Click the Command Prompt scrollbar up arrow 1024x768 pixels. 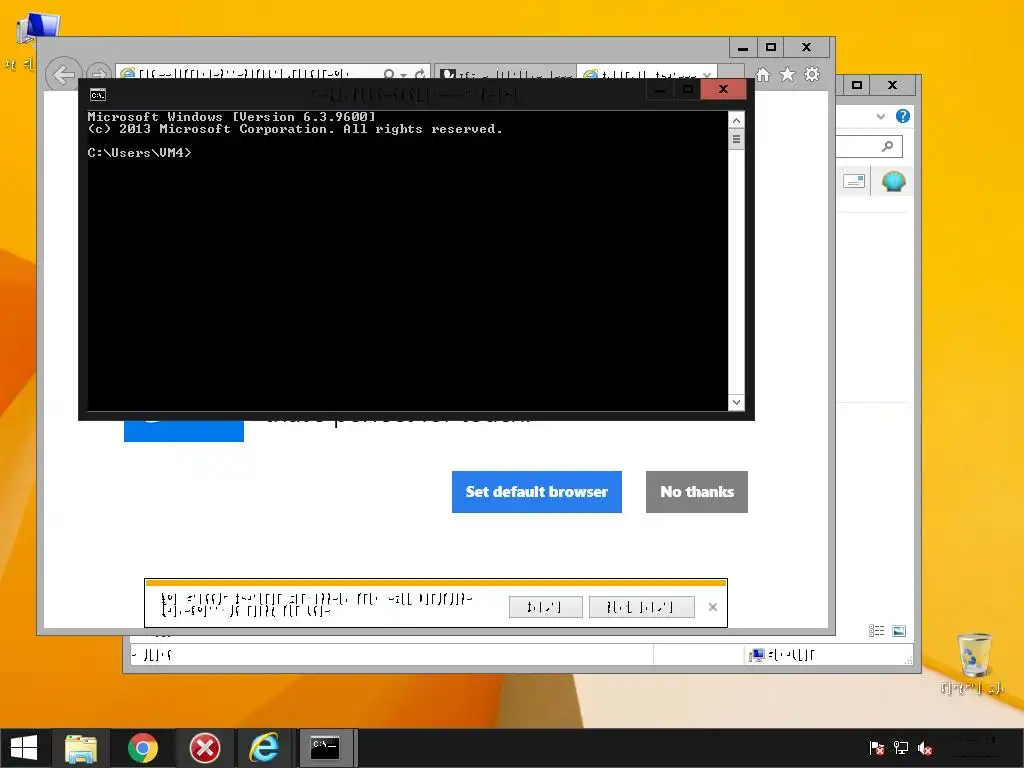pos(736,120)
